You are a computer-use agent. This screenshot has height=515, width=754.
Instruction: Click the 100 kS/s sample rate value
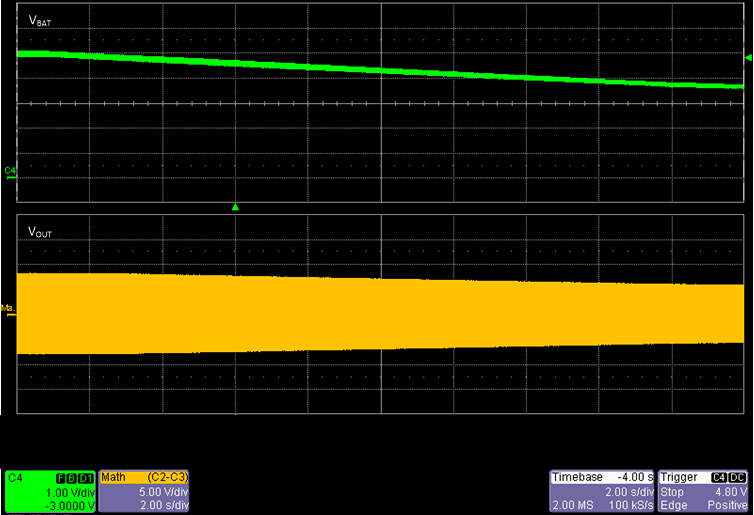click(x=631, y=505)
